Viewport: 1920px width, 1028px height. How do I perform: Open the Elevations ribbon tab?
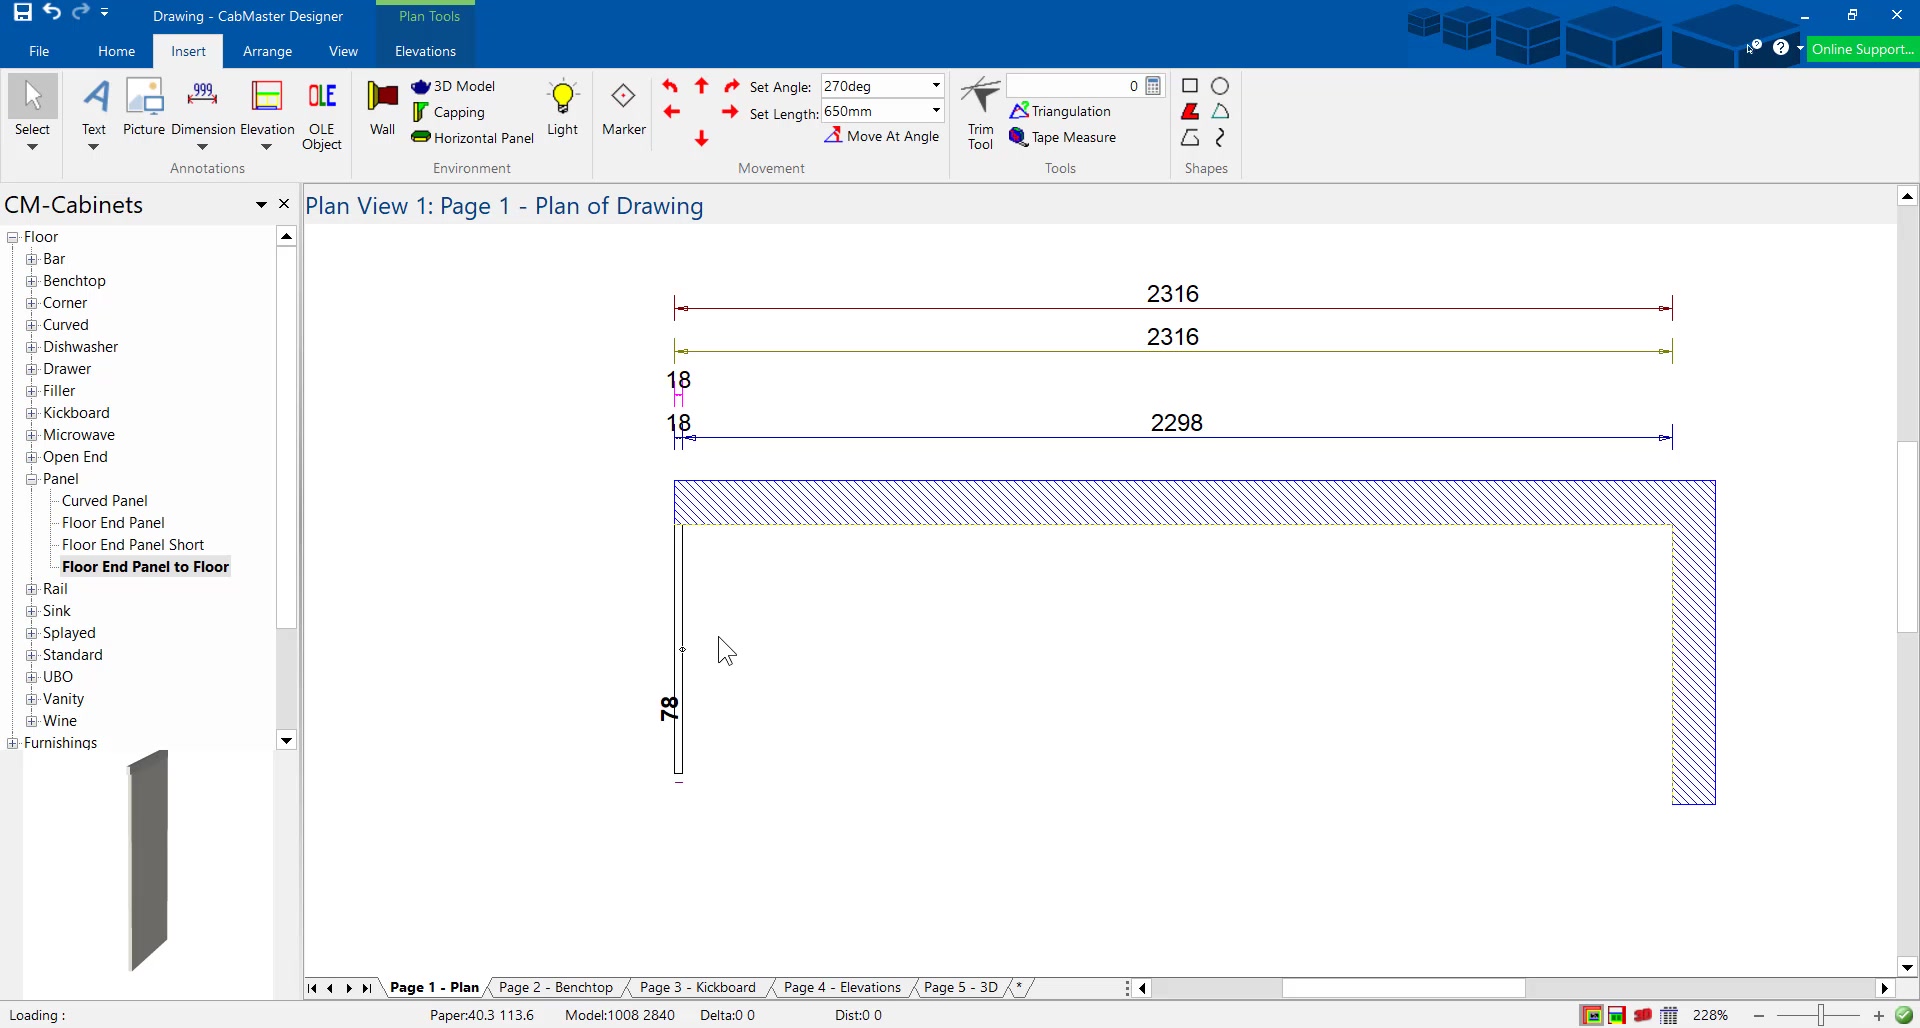(x=425, y=51)
